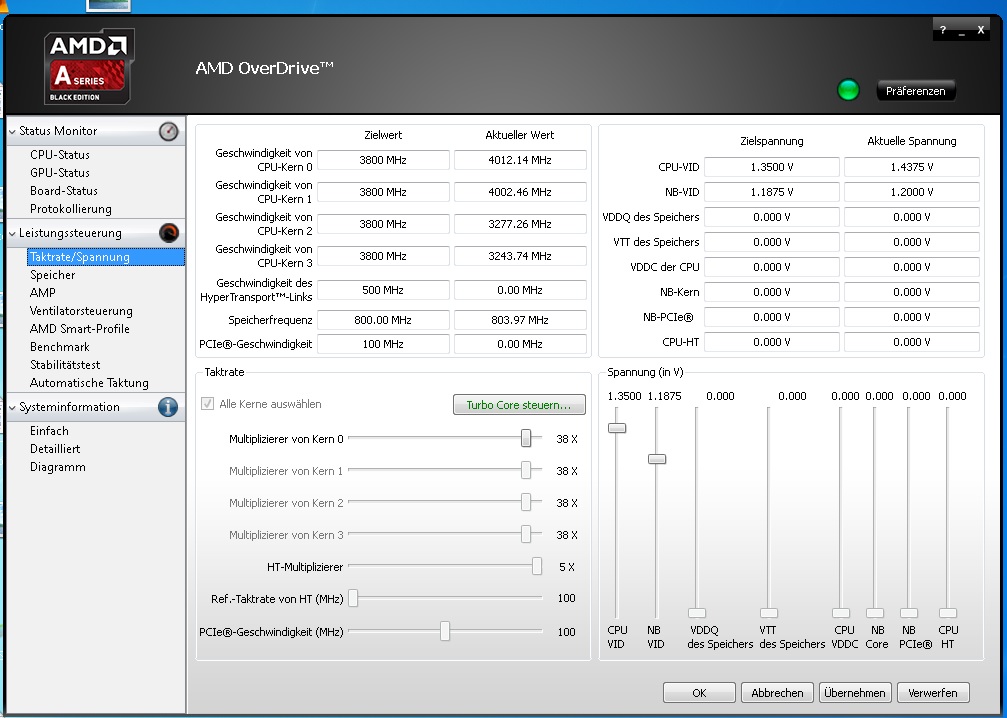Click HyperTransport-Links target 500 MHz field

coord(383,290)
